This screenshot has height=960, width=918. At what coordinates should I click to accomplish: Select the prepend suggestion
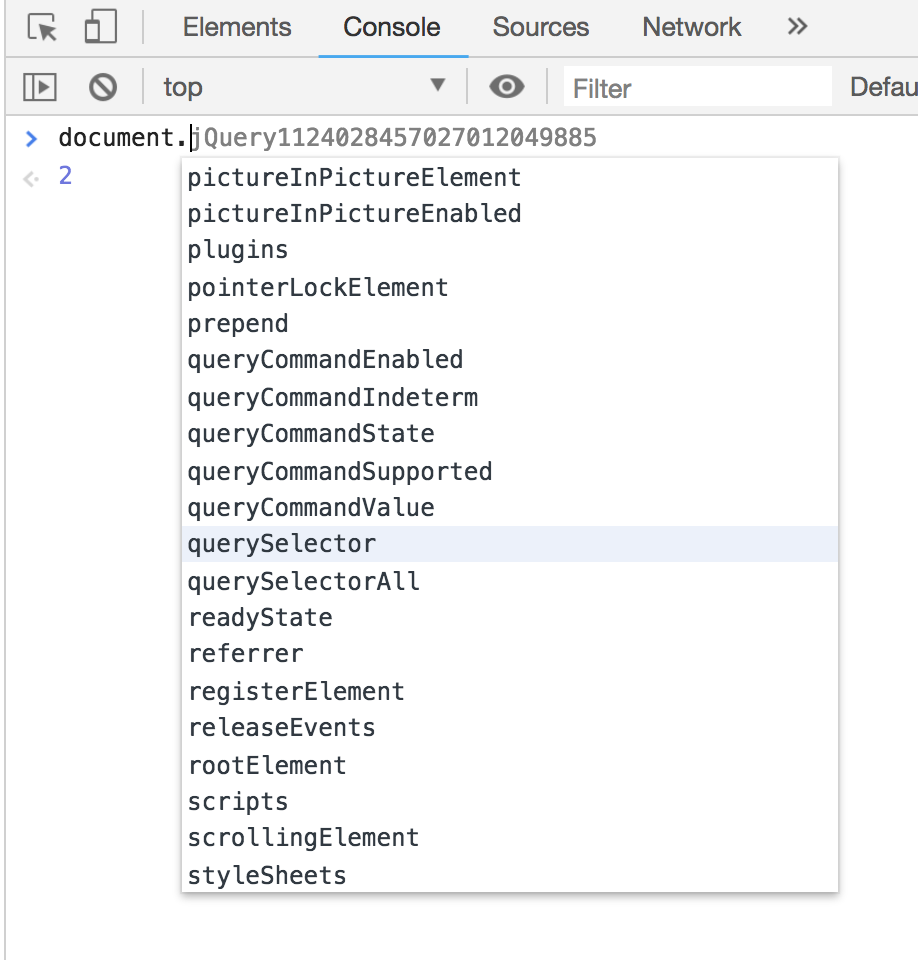pos(510,324)
